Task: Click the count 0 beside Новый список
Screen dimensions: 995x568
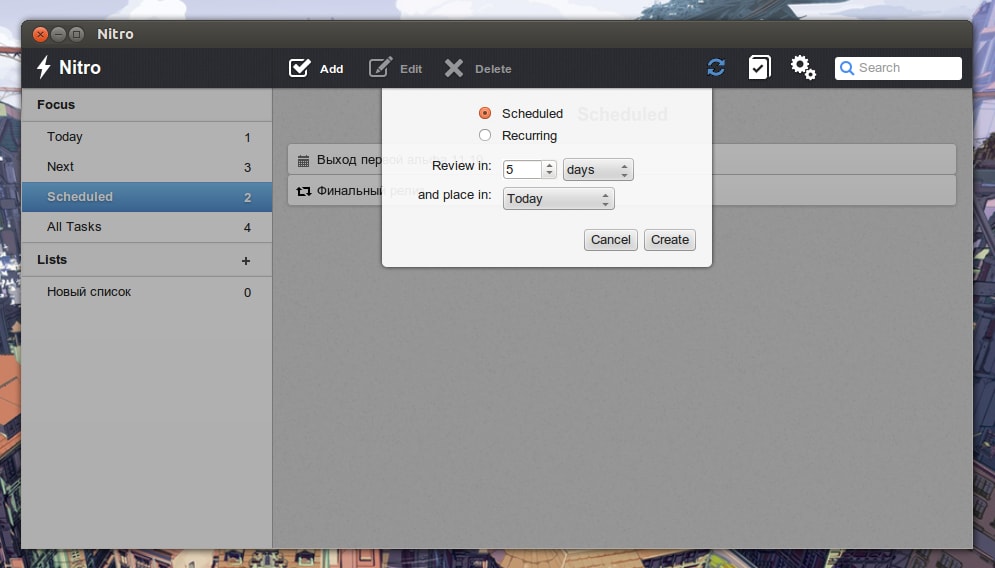Action: (247, 293)
